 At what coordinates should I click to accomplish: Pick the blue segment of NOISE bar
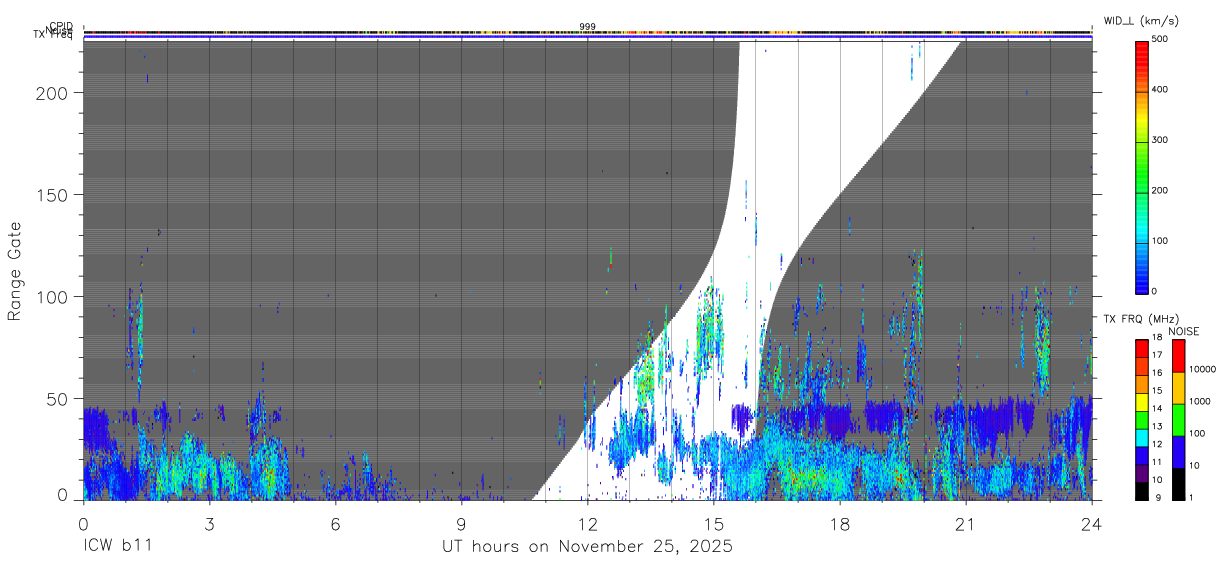[x=1178, y=452]
